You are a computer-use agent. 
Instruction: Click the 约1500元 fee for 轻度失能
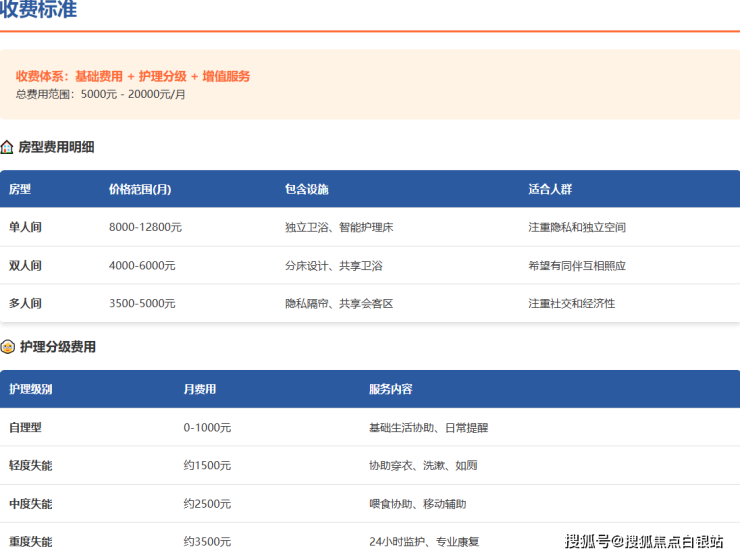(x=207, y=466)
